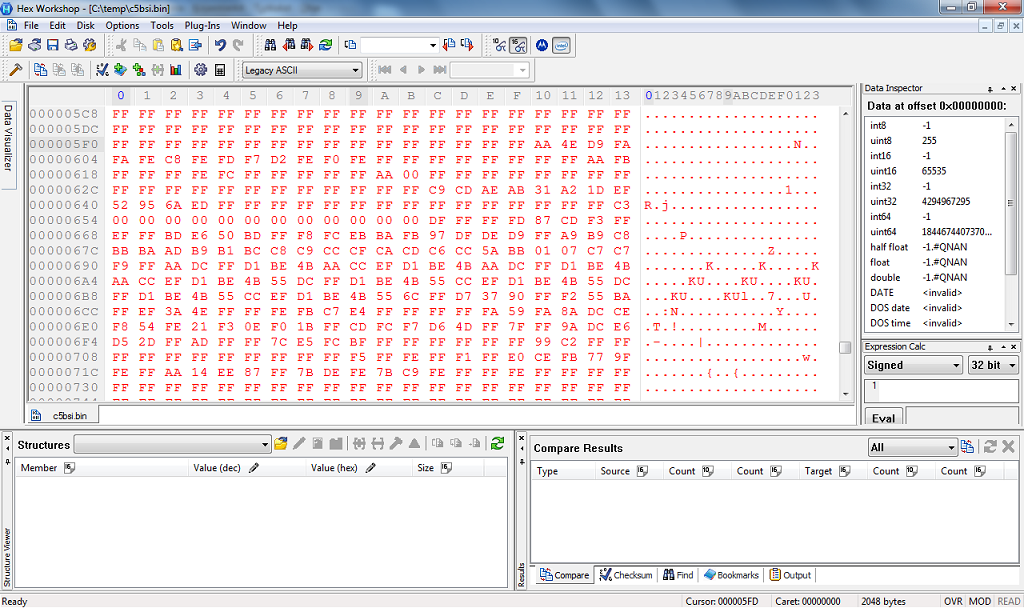Save the file with the floppy disk icon
Viewport: 1024px width, 608px height.
coord(53,45)
